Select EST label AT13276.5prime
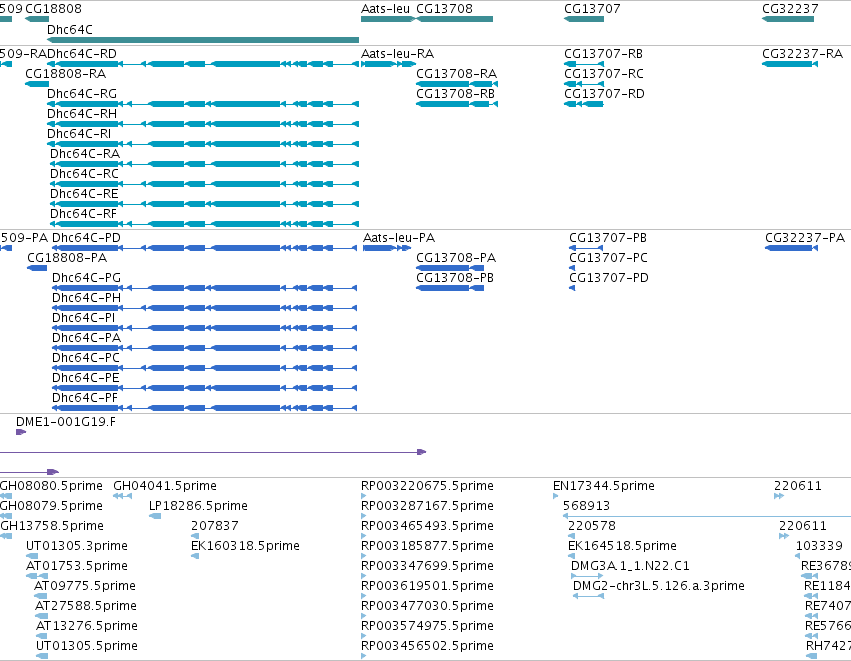The image size is (851, 661). click(87, 627)
